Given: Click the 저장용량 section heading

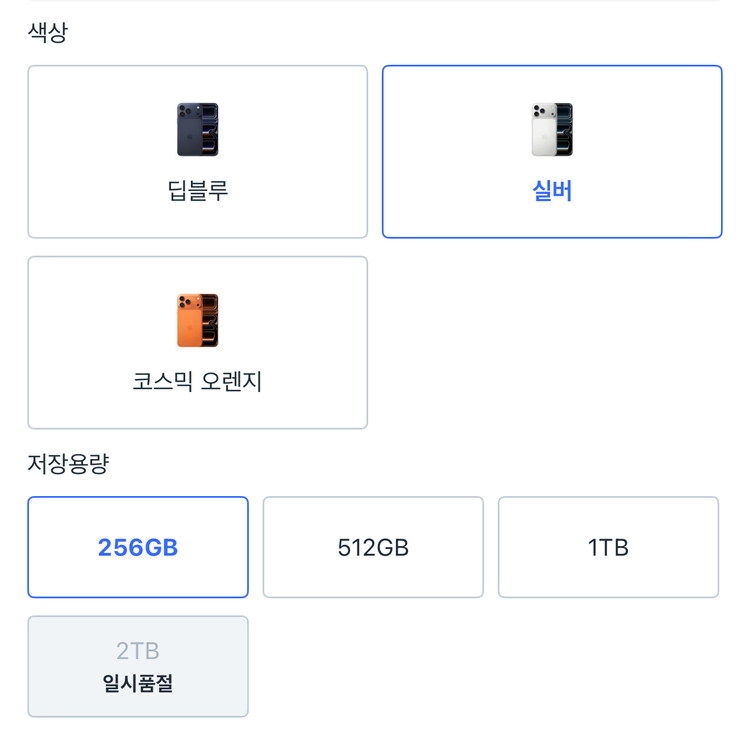Looking at the screenshot, I should point(68,463).
